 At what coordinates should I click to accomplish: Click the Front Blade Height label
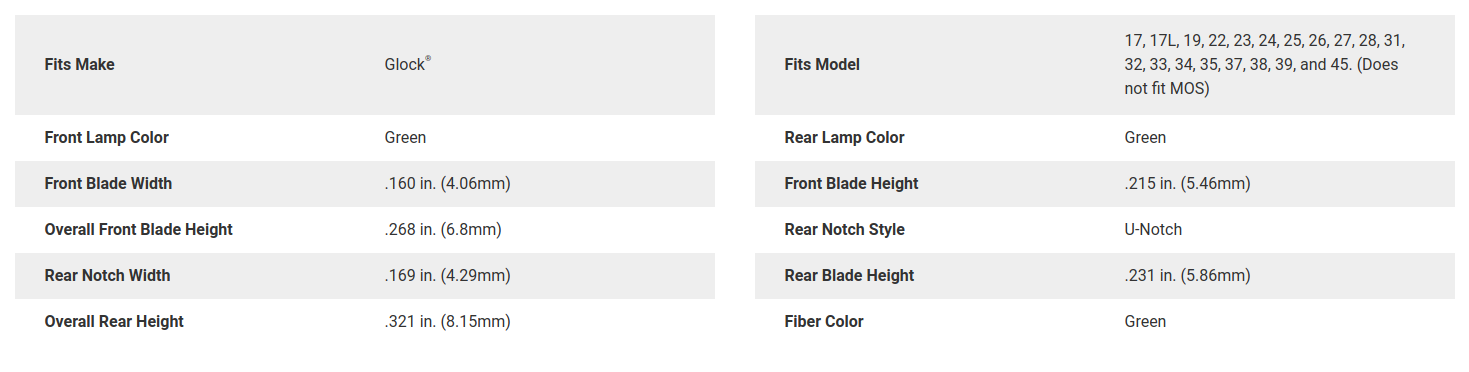pyautogui.click(x=852, y=184)
